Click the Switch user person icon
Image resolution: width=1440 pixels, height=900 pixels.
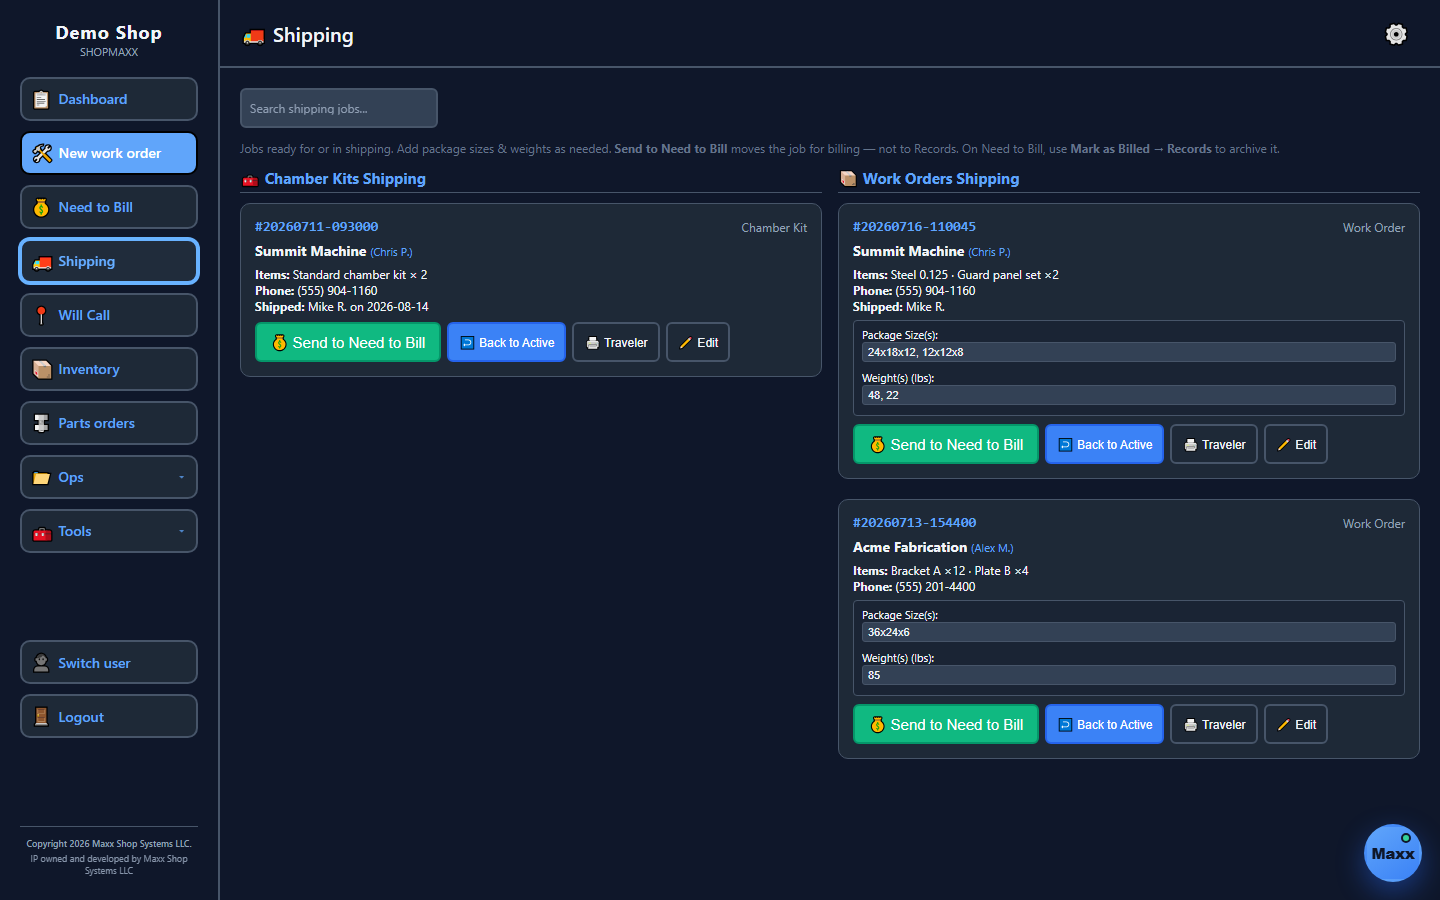tap(41, 663)
